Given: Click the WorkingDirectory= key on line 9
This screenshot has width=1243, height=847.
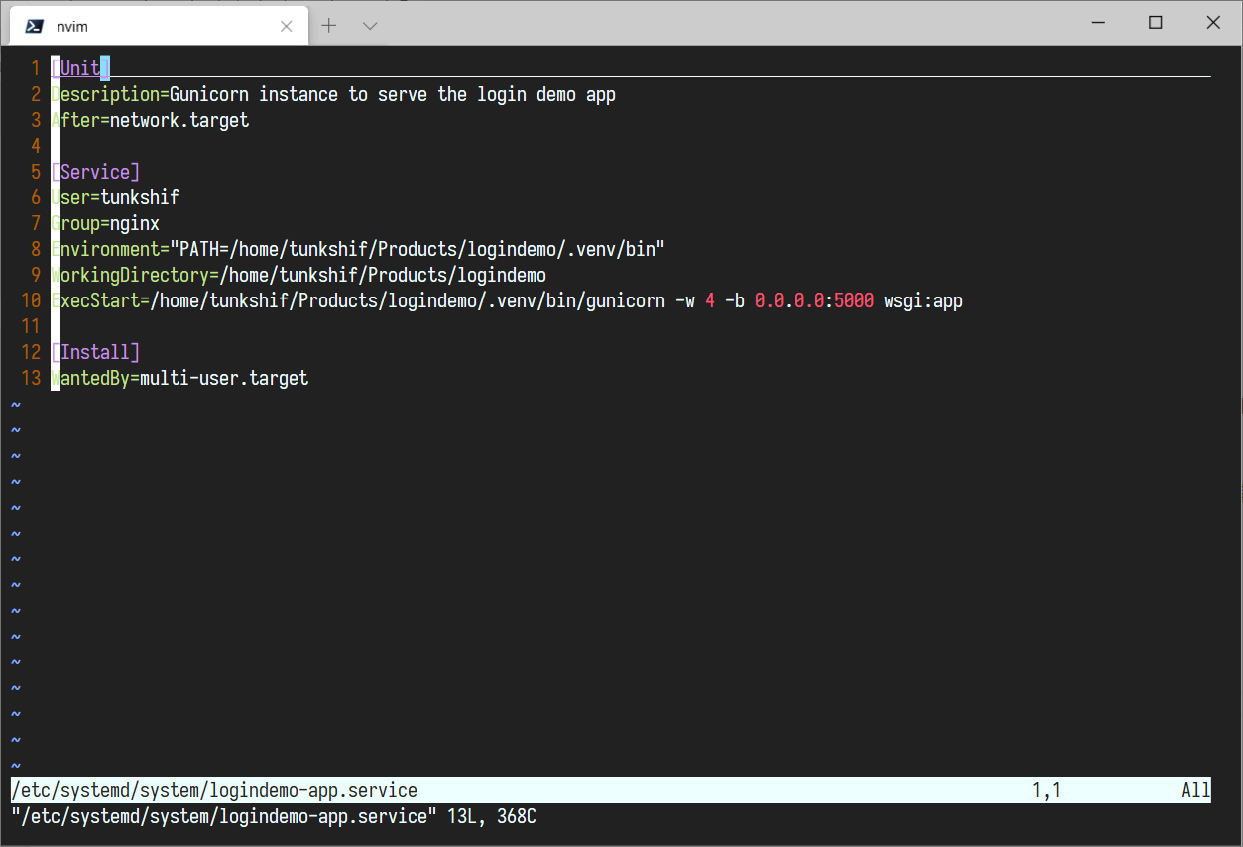Looking at the screenshot, I should 135,275.
